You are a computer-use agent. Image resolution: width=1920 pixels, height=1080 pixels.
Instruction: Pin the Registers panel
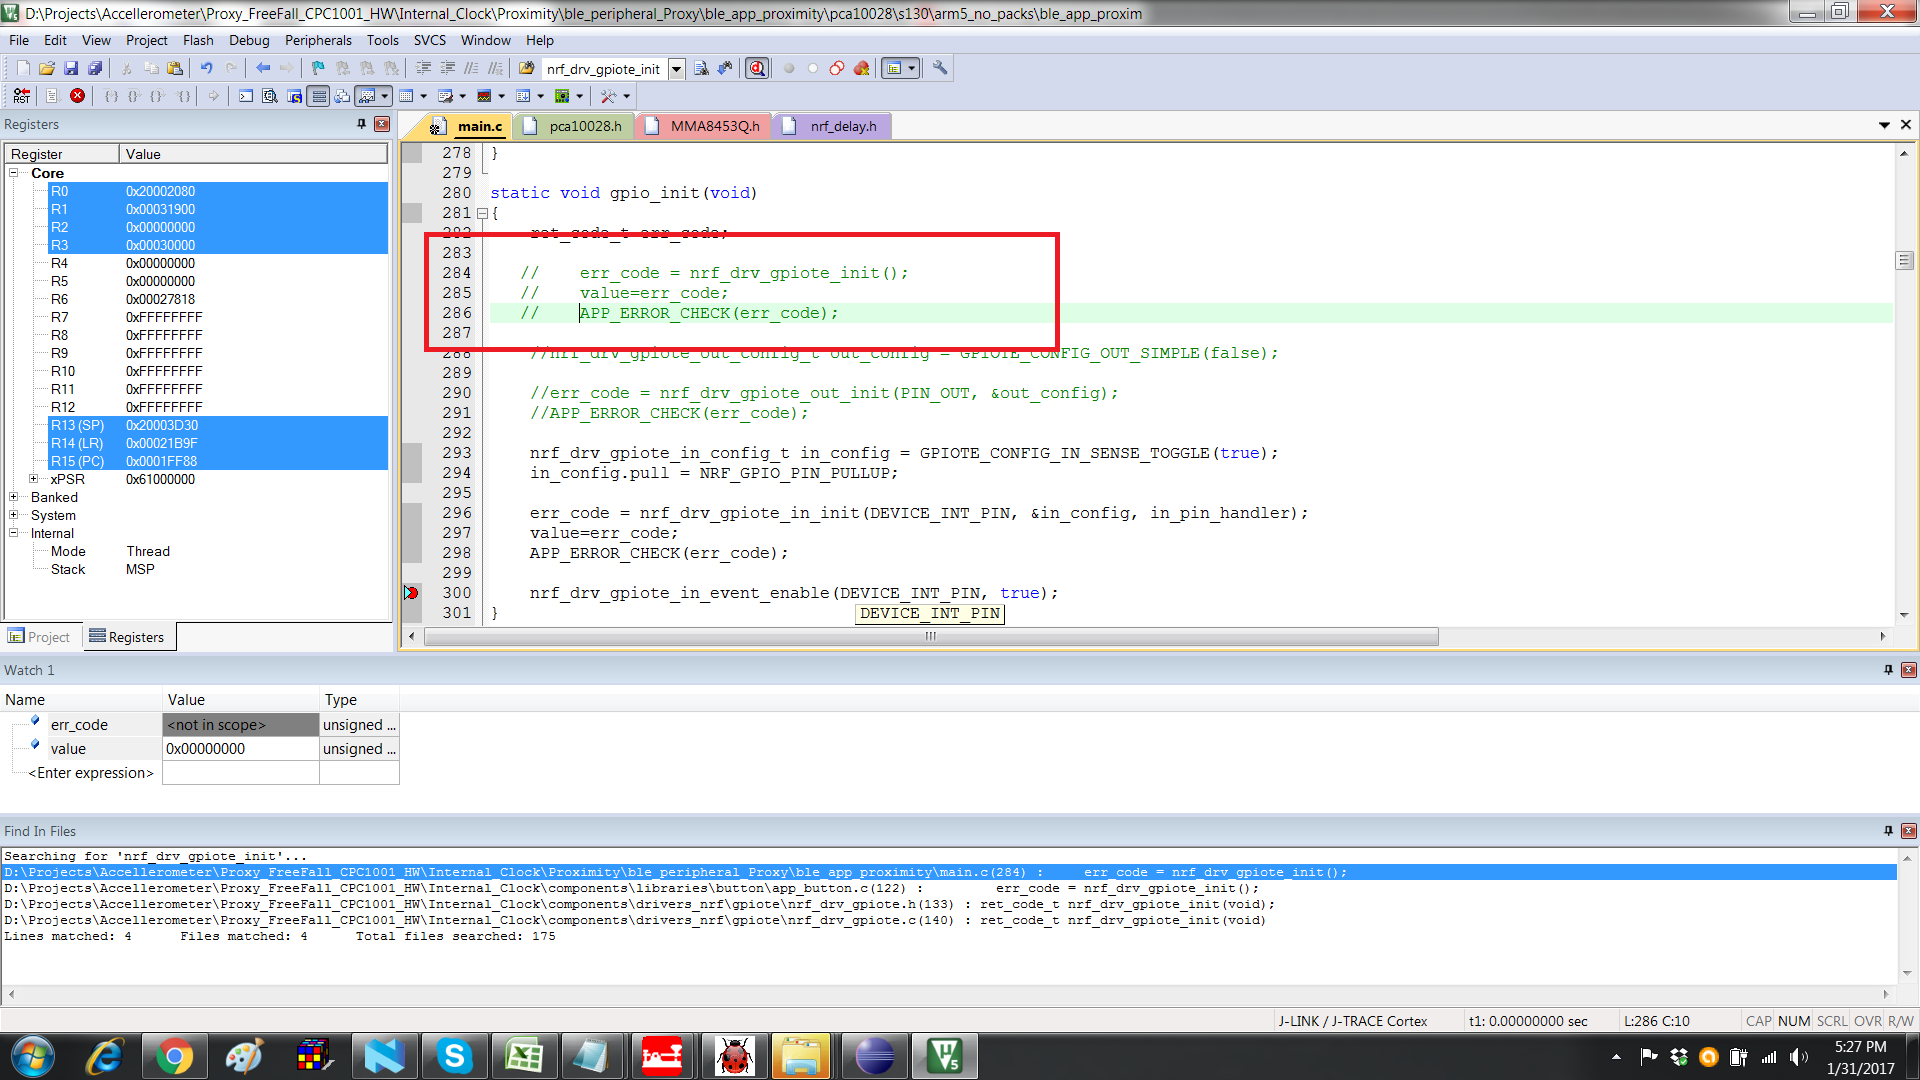point(362,124)
